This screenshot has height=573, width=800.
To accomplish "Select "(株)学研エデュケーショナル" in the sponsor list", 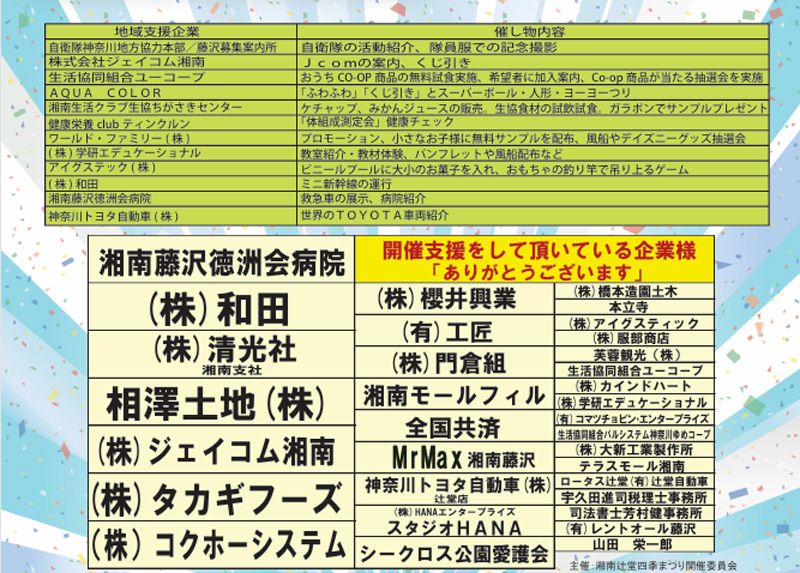I will point(634,402).
